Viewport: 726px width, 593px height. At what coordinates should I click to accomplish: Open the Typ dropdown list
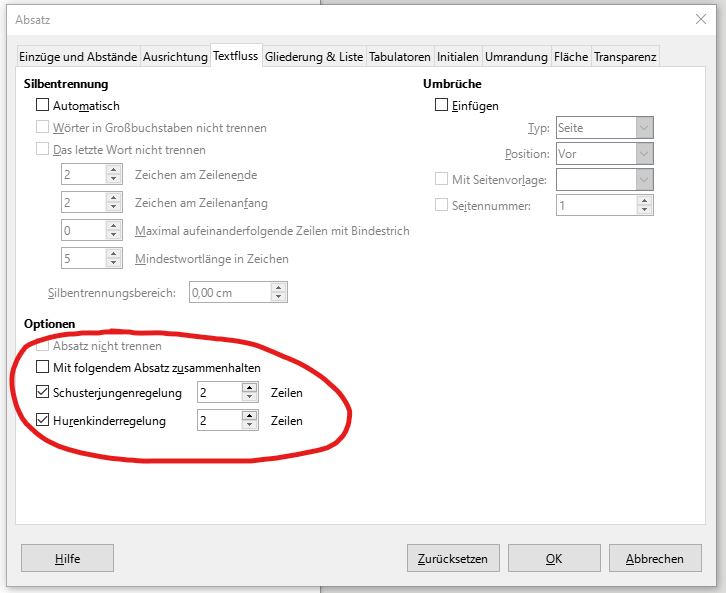coord(644,128)
